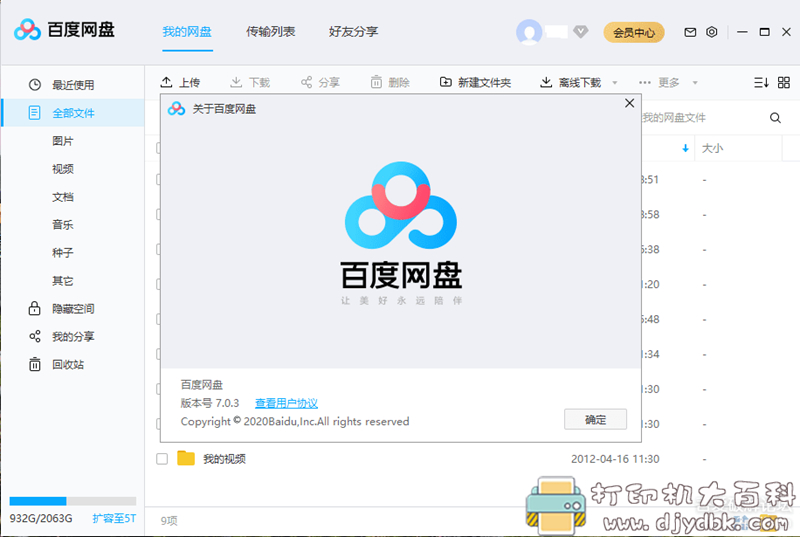Click the share toolbar icon
Viewport: 800px width, 537px height.
306,82
